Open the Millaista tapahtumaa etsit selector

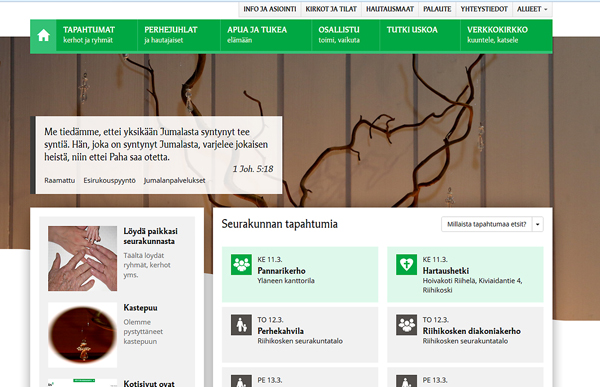[486, 224]
